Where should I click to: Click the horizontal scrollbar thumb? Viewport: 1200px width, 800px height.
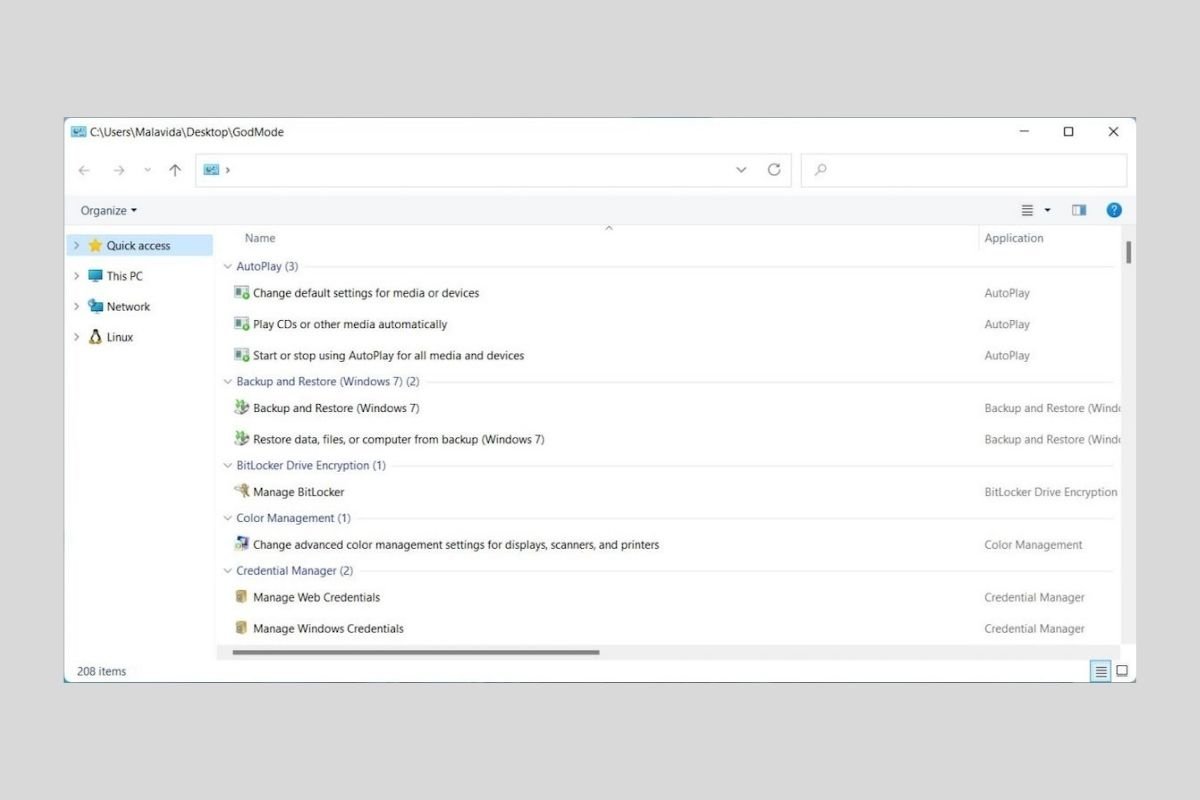point(416,652)
